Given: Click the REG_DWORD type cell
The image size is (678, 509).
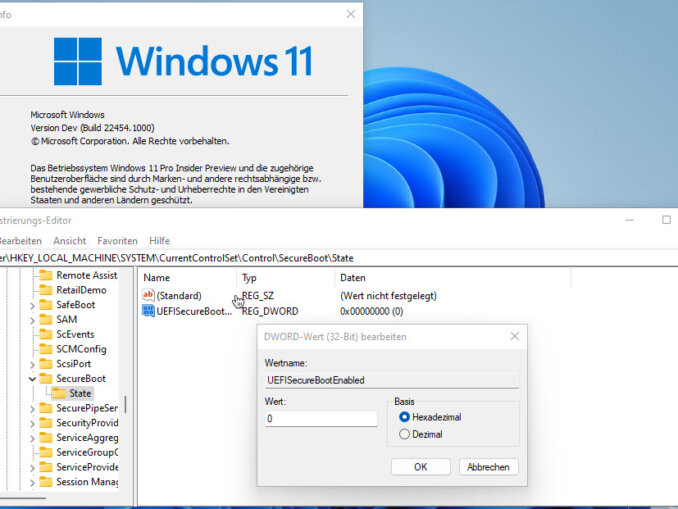Looking at the screenshot, I should coord(270,311).
